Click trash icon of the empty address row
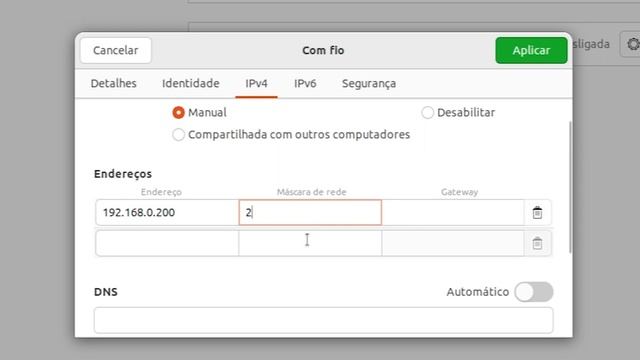The image size is (640, 360). (537, 243)
